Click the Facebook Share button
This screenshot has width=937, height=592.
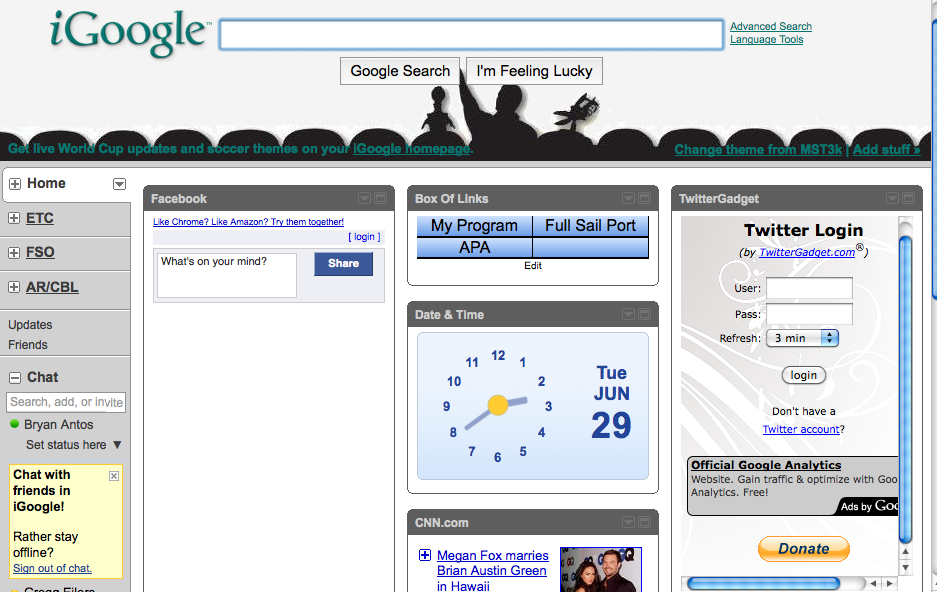[x=344, y=263]
